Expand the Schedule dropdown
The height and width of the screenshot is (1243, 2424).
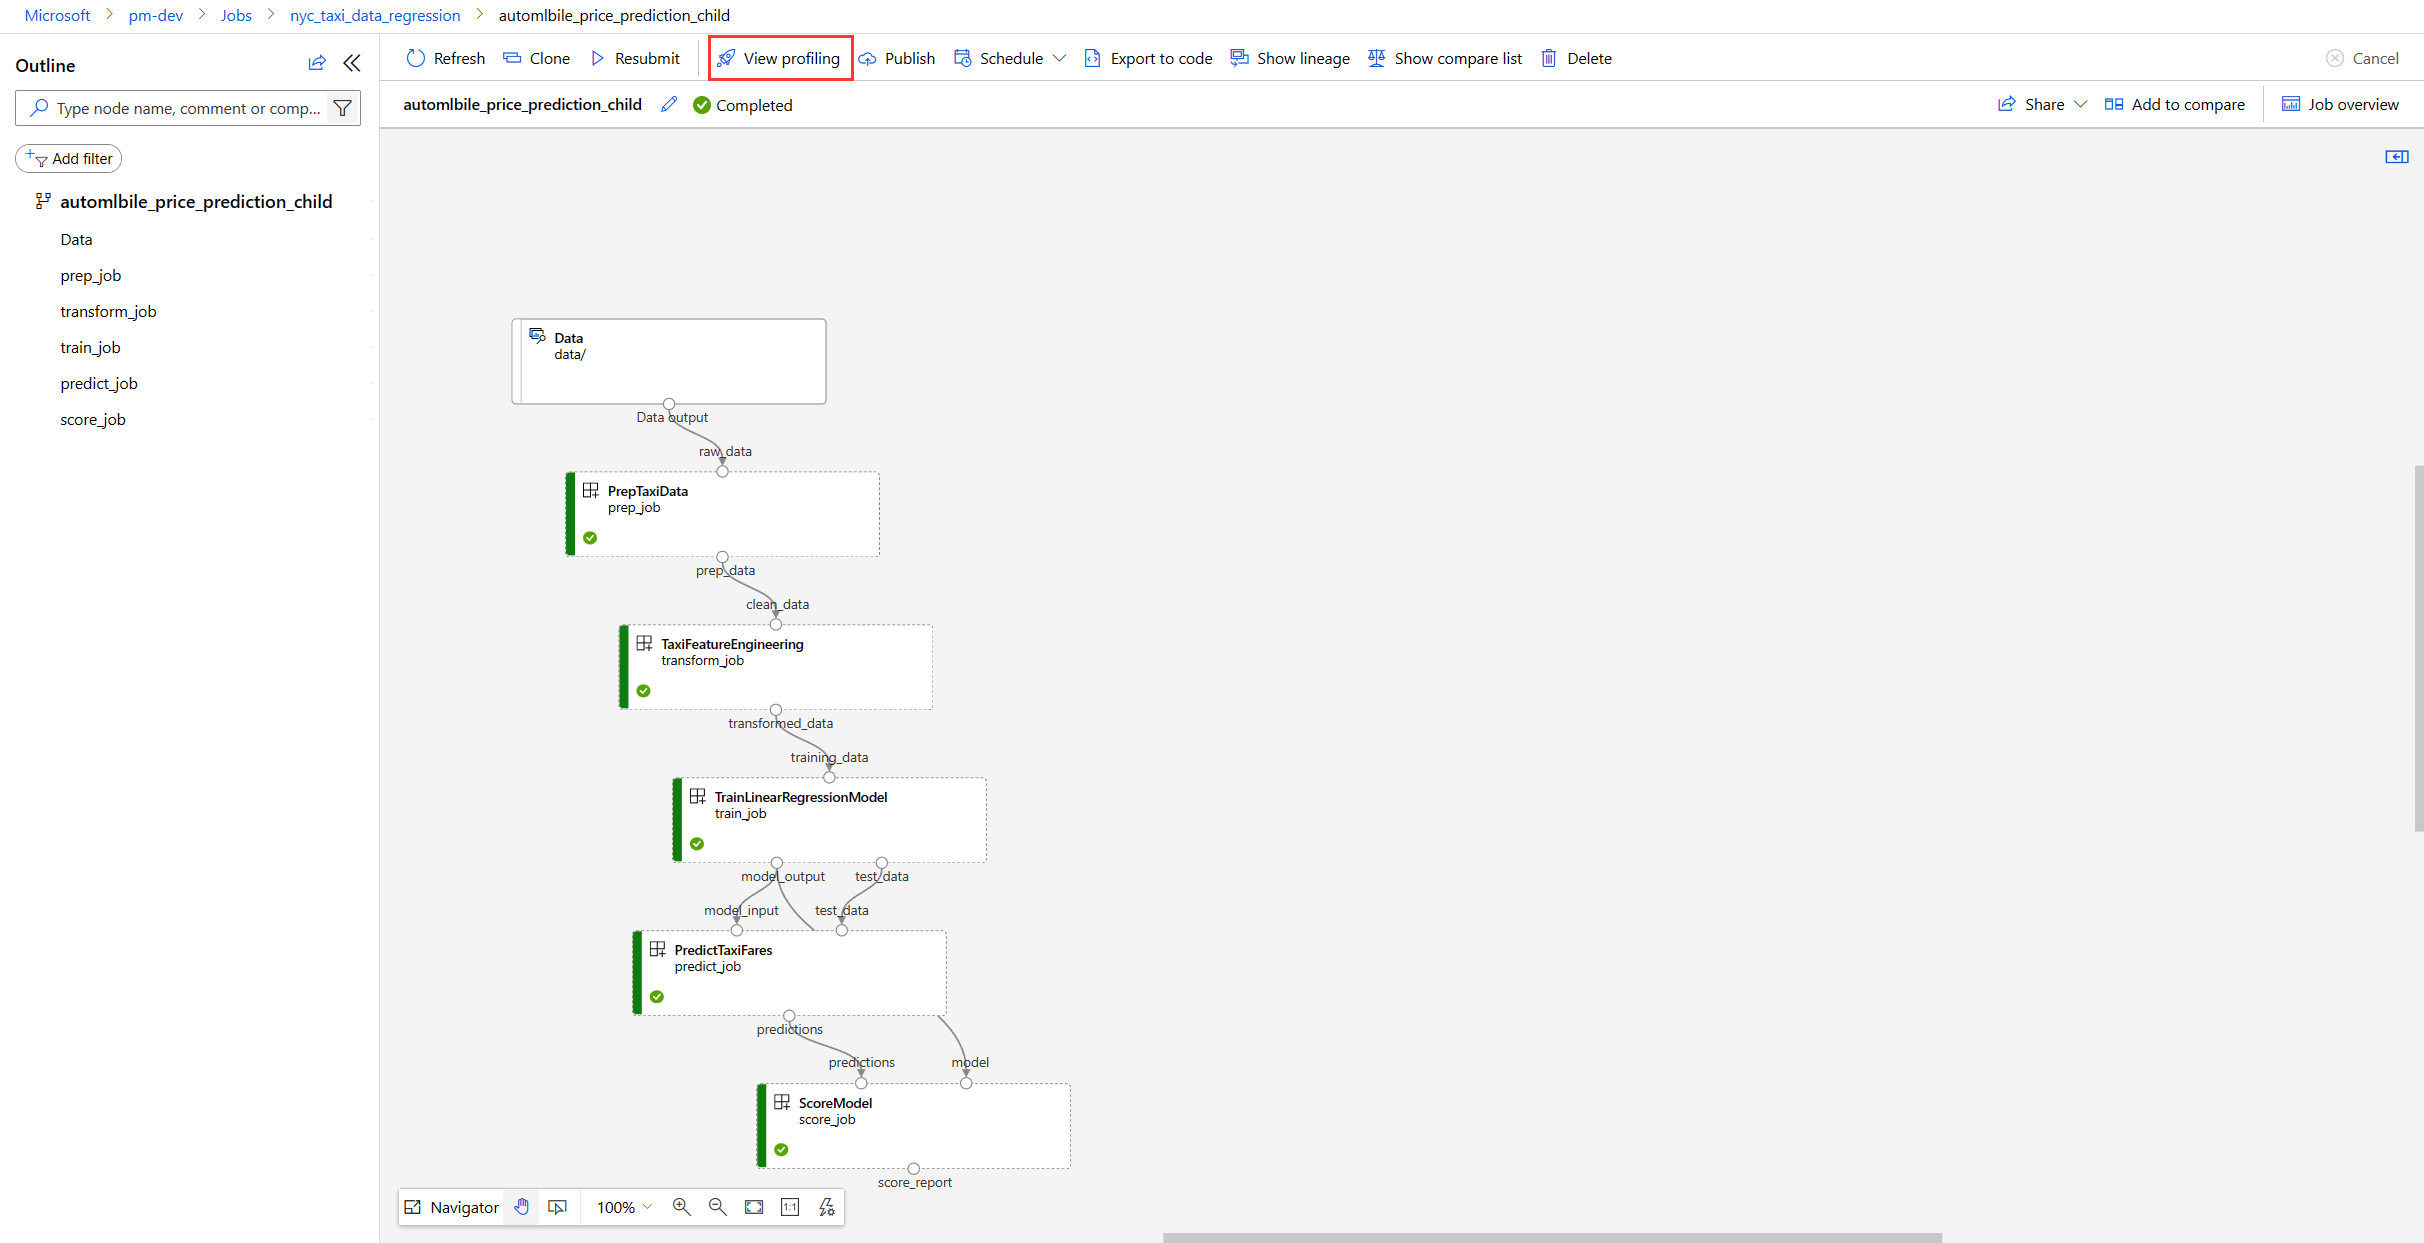pyautogui.click(x=1060, y=58)
